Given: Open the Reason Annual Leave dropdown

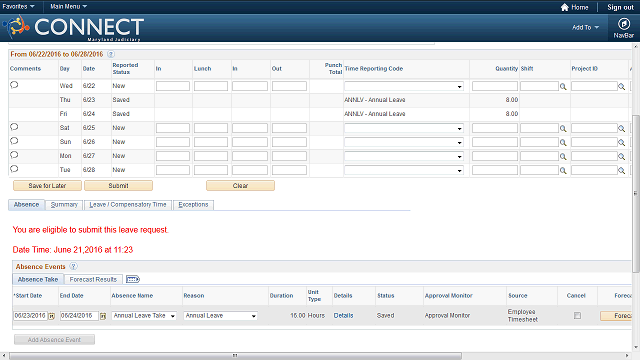Looking at the screenshot, I should tap(220, 316).
